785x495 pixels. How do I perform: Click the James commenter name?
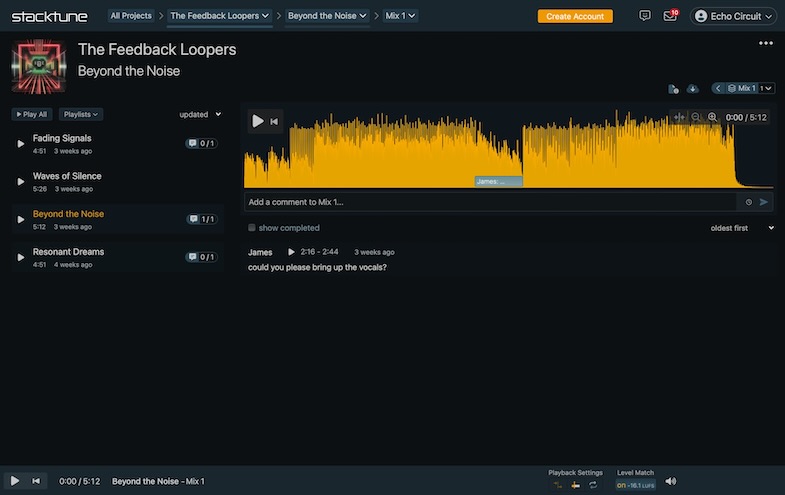tap(260, 252)
